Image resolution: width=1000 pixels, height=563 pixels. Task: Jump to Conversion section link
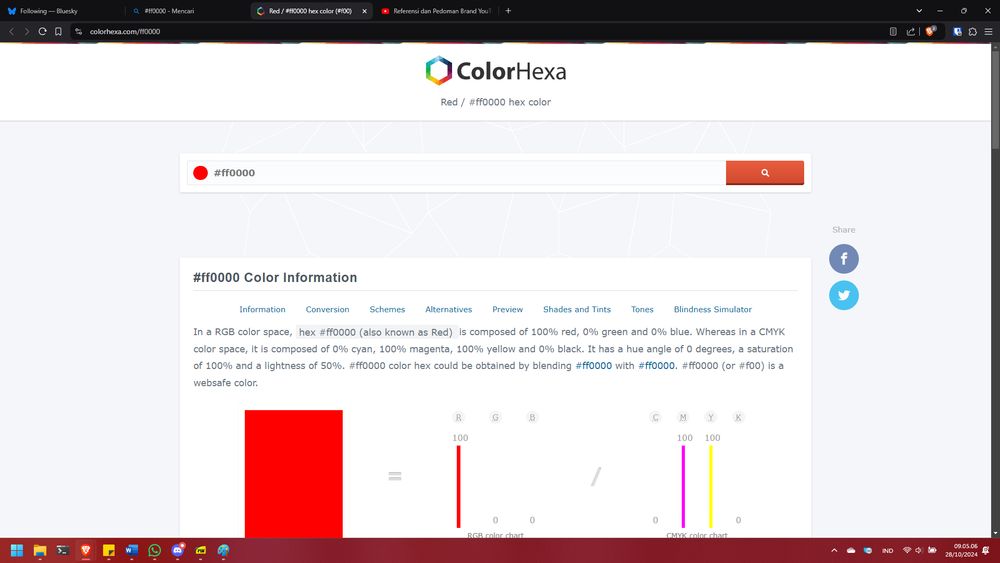pos(327,309)
